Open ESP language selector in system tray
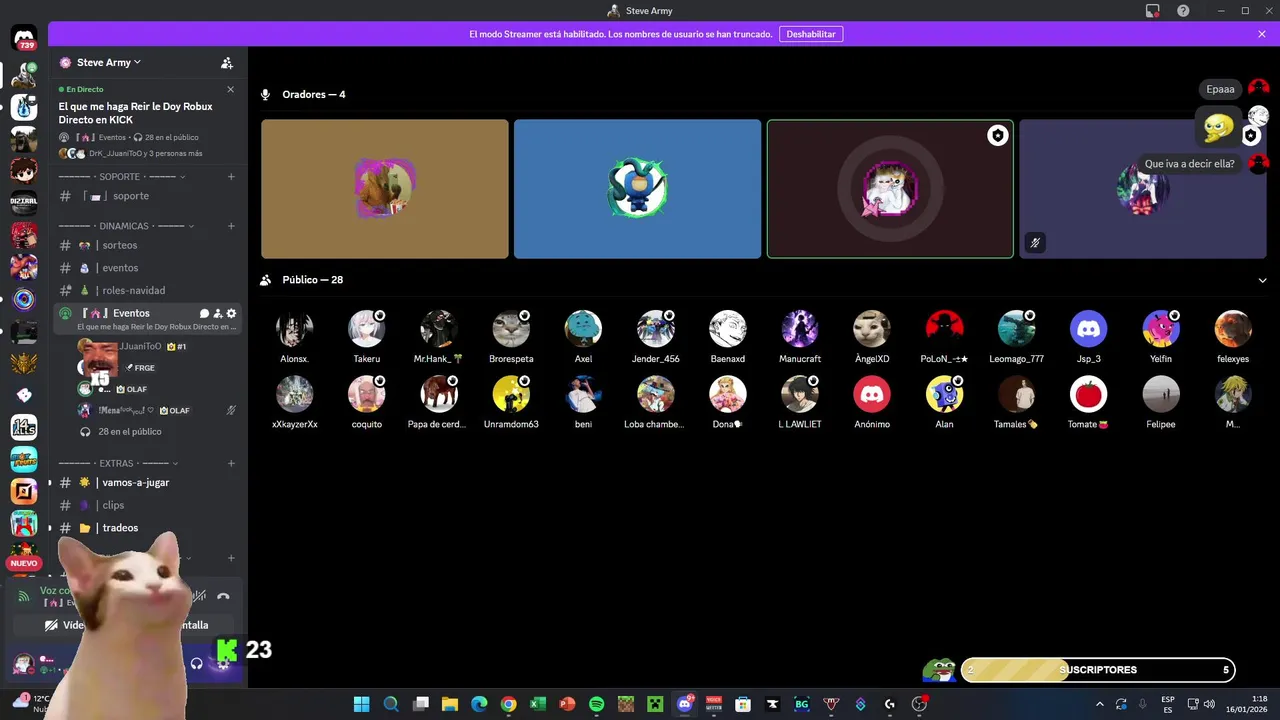This screenshot has height=720, width=1280. (x=1168, y=704)
